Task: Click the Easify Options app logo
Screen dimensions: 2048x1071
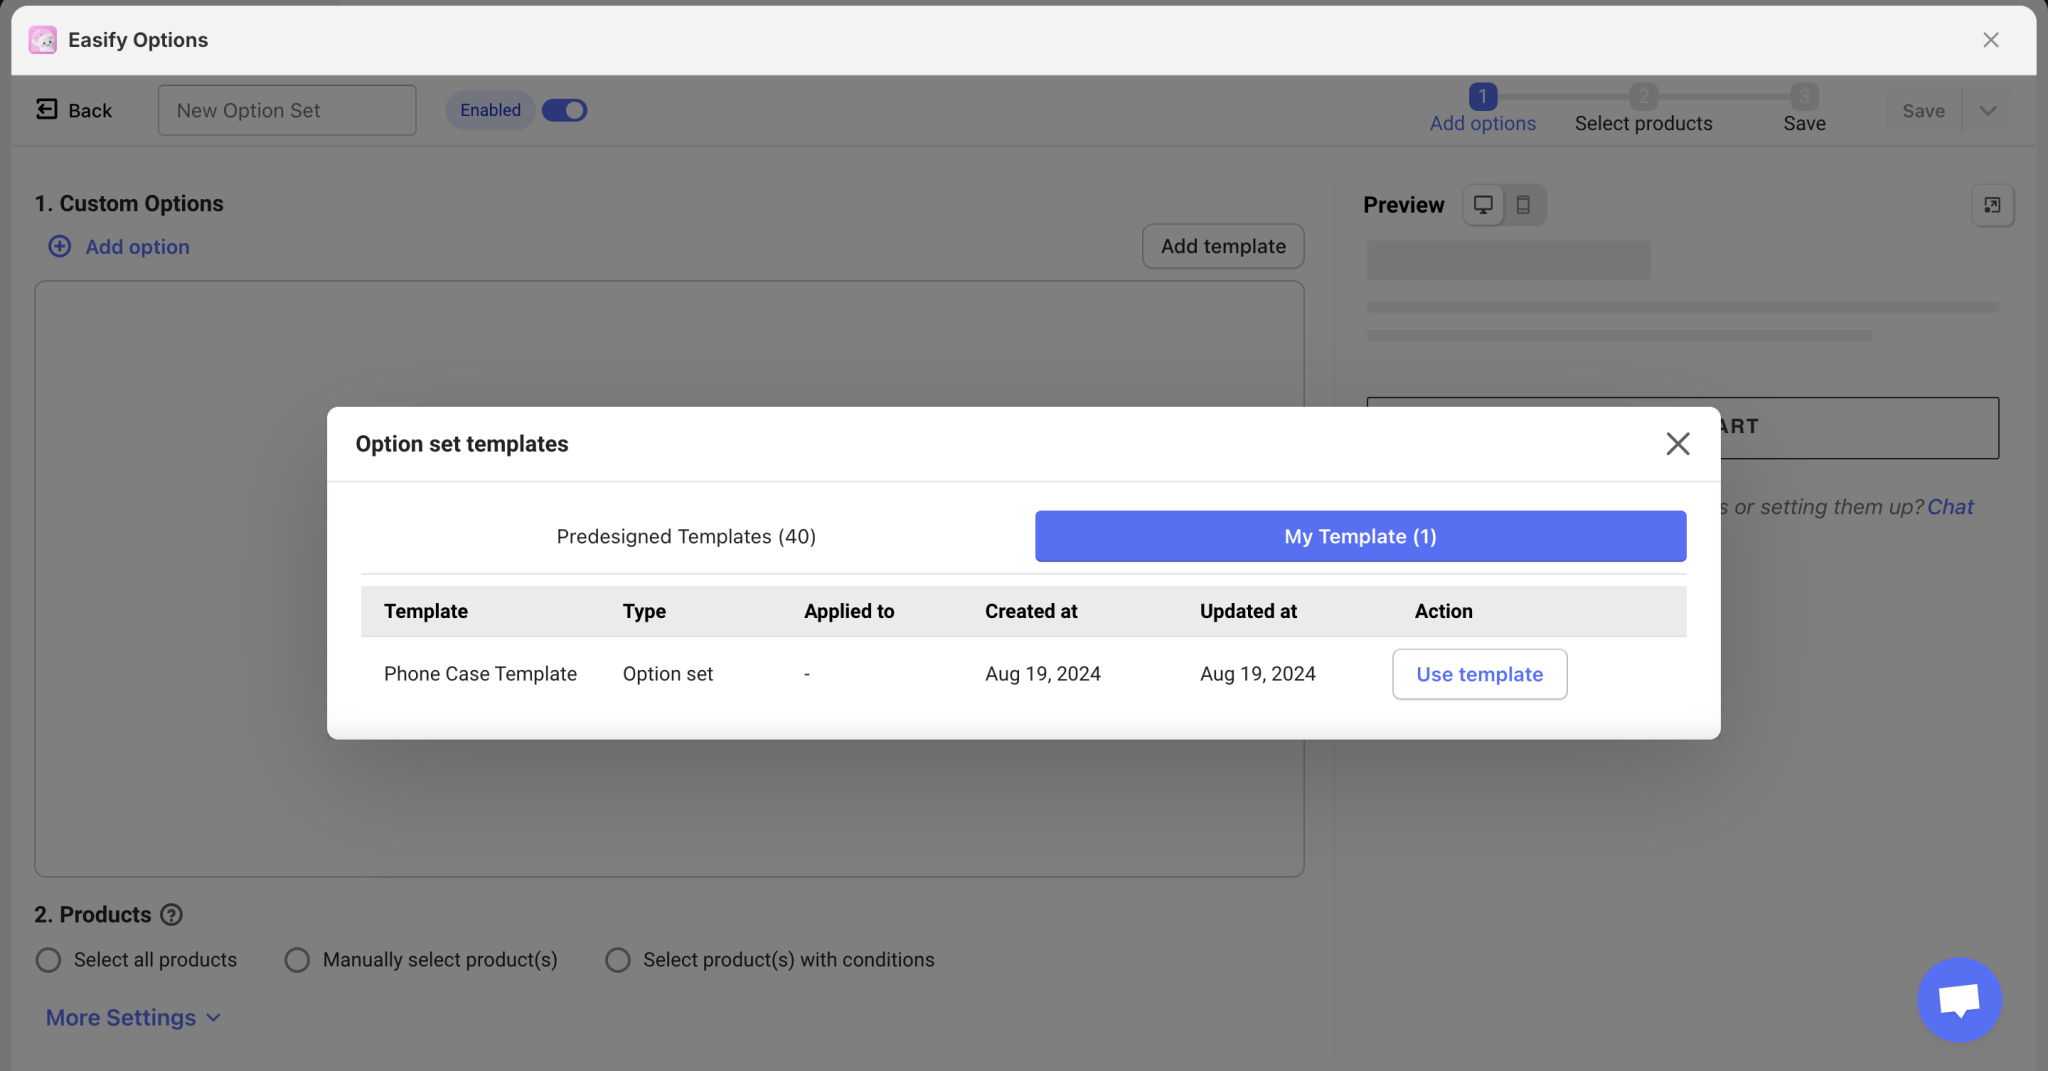Action: click(42, 39)
